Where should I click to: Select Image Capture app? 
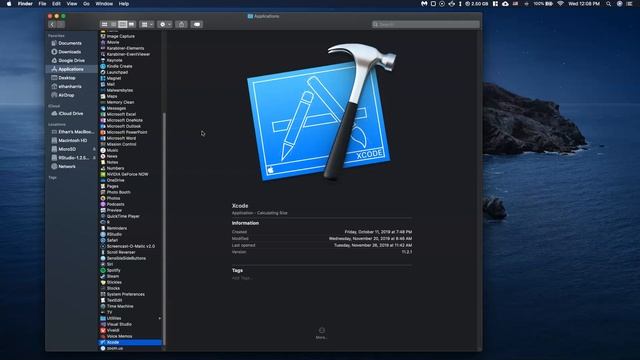(120, 36)
